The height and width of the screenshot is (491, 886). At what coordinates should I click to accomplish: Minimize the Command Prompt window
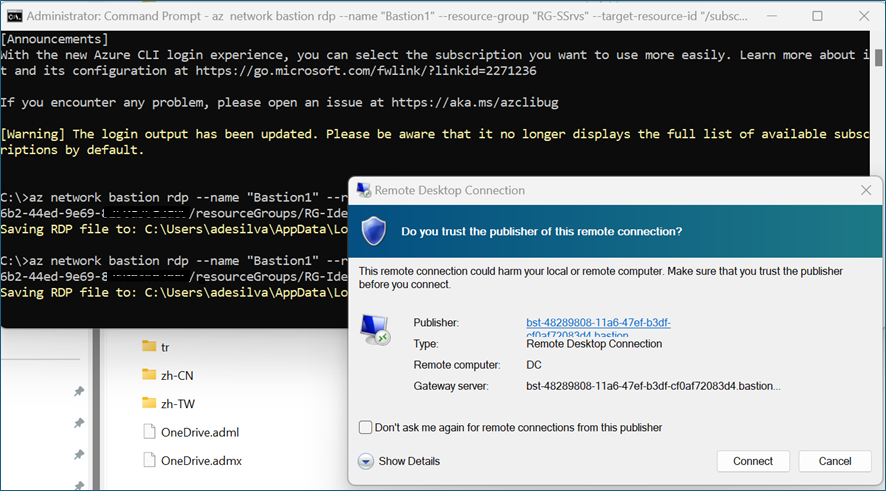772,16
